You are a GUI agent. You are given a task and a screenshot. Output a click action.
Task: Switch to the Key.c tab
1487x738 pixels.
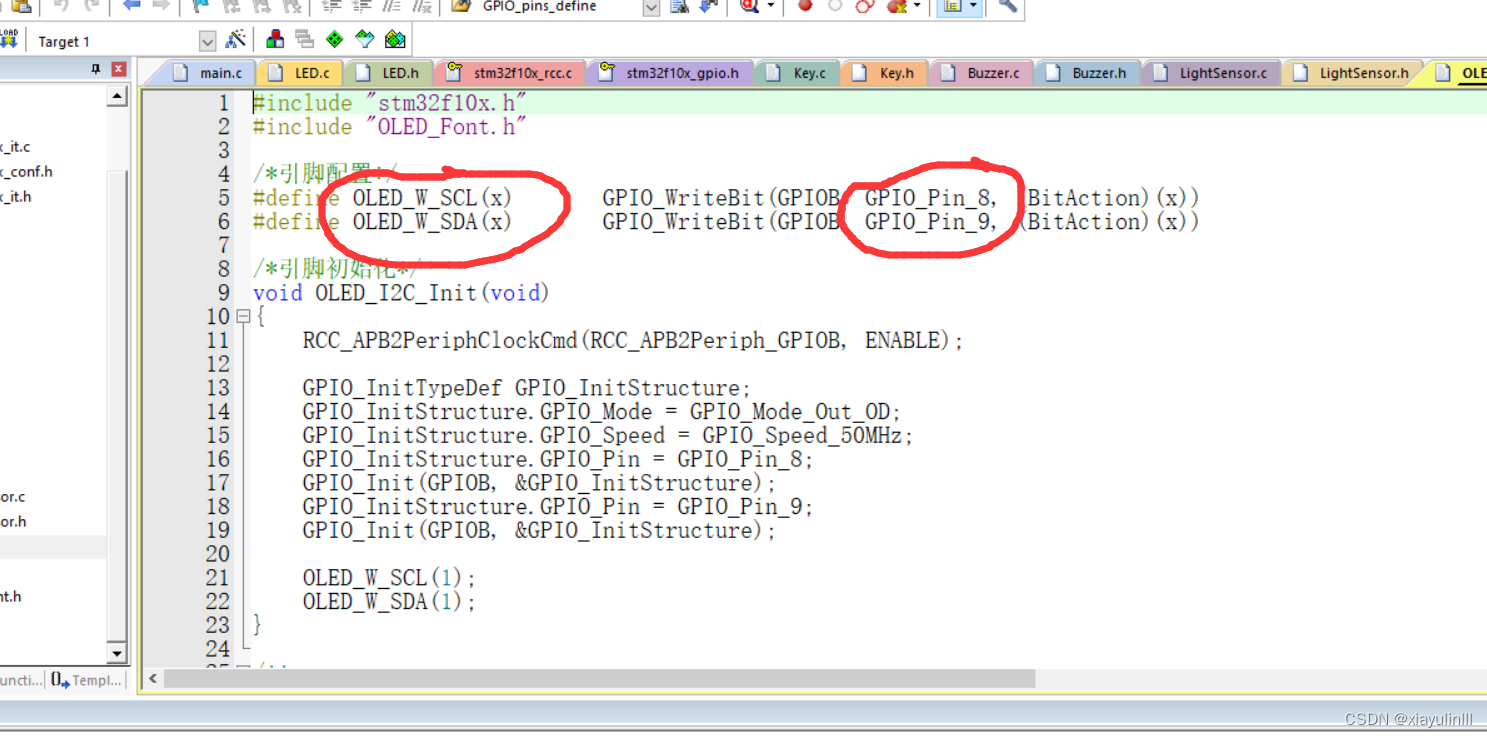(797, 73)
